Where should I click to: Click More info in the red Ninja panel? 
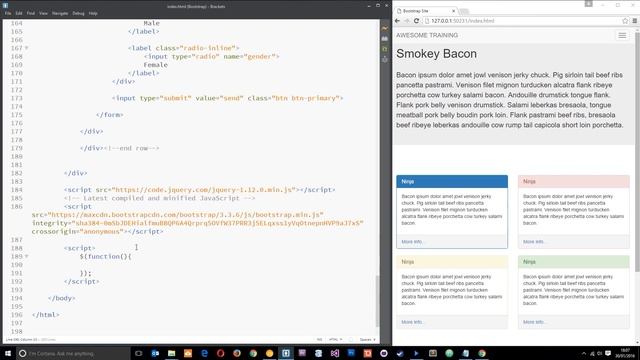pos(534,242)
